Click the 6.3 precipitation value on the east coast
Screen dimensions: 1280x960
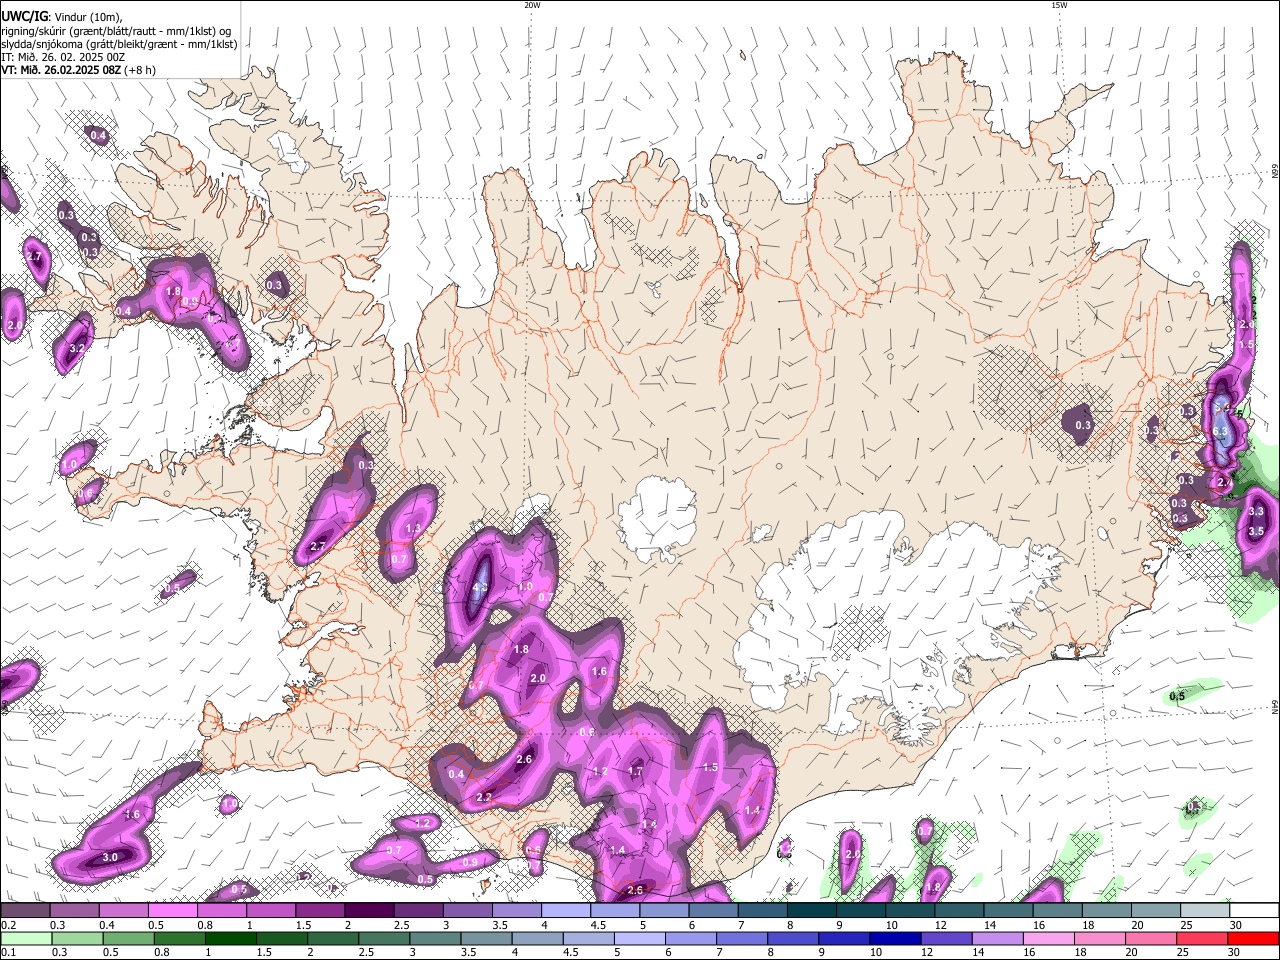(1220, 432)
